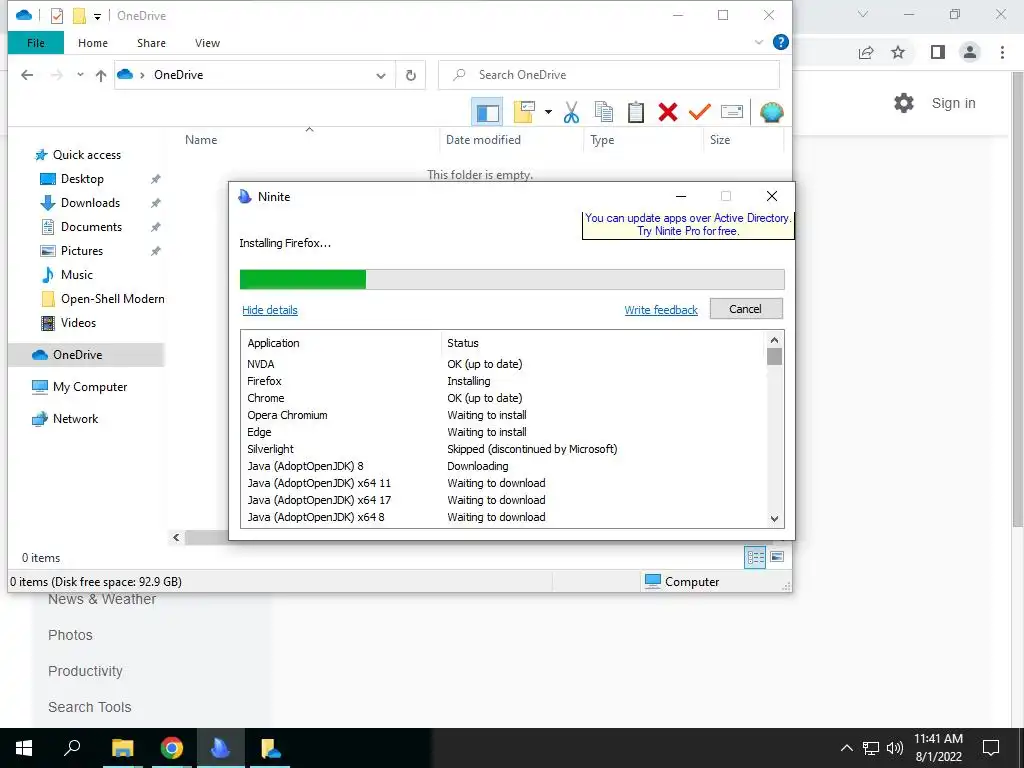Open the new folder dropdown arrow
The width and height of the screenshot is (1024, 768).
pos(548,112)
